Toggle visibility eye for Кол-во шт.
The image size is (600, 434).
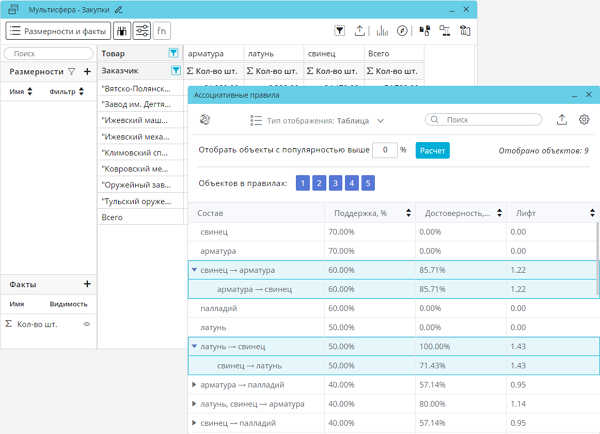(86, 324)
